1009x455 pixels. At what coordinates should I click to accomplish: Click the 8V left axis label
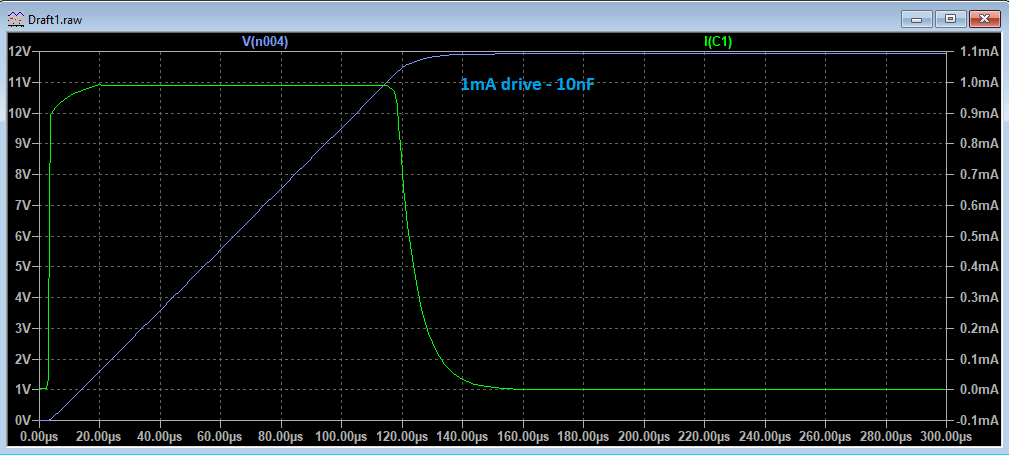[x=24, y=174]
